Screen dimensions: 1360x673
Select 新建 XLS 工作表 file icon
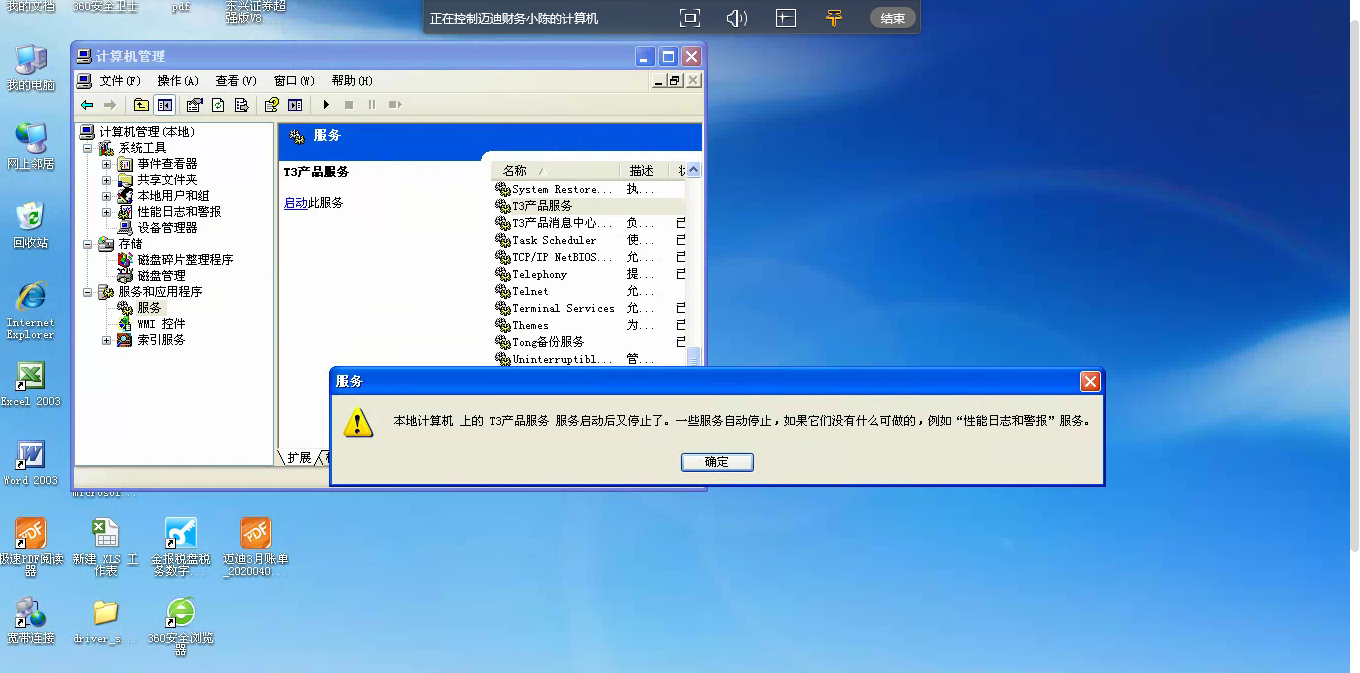(105, 547)
